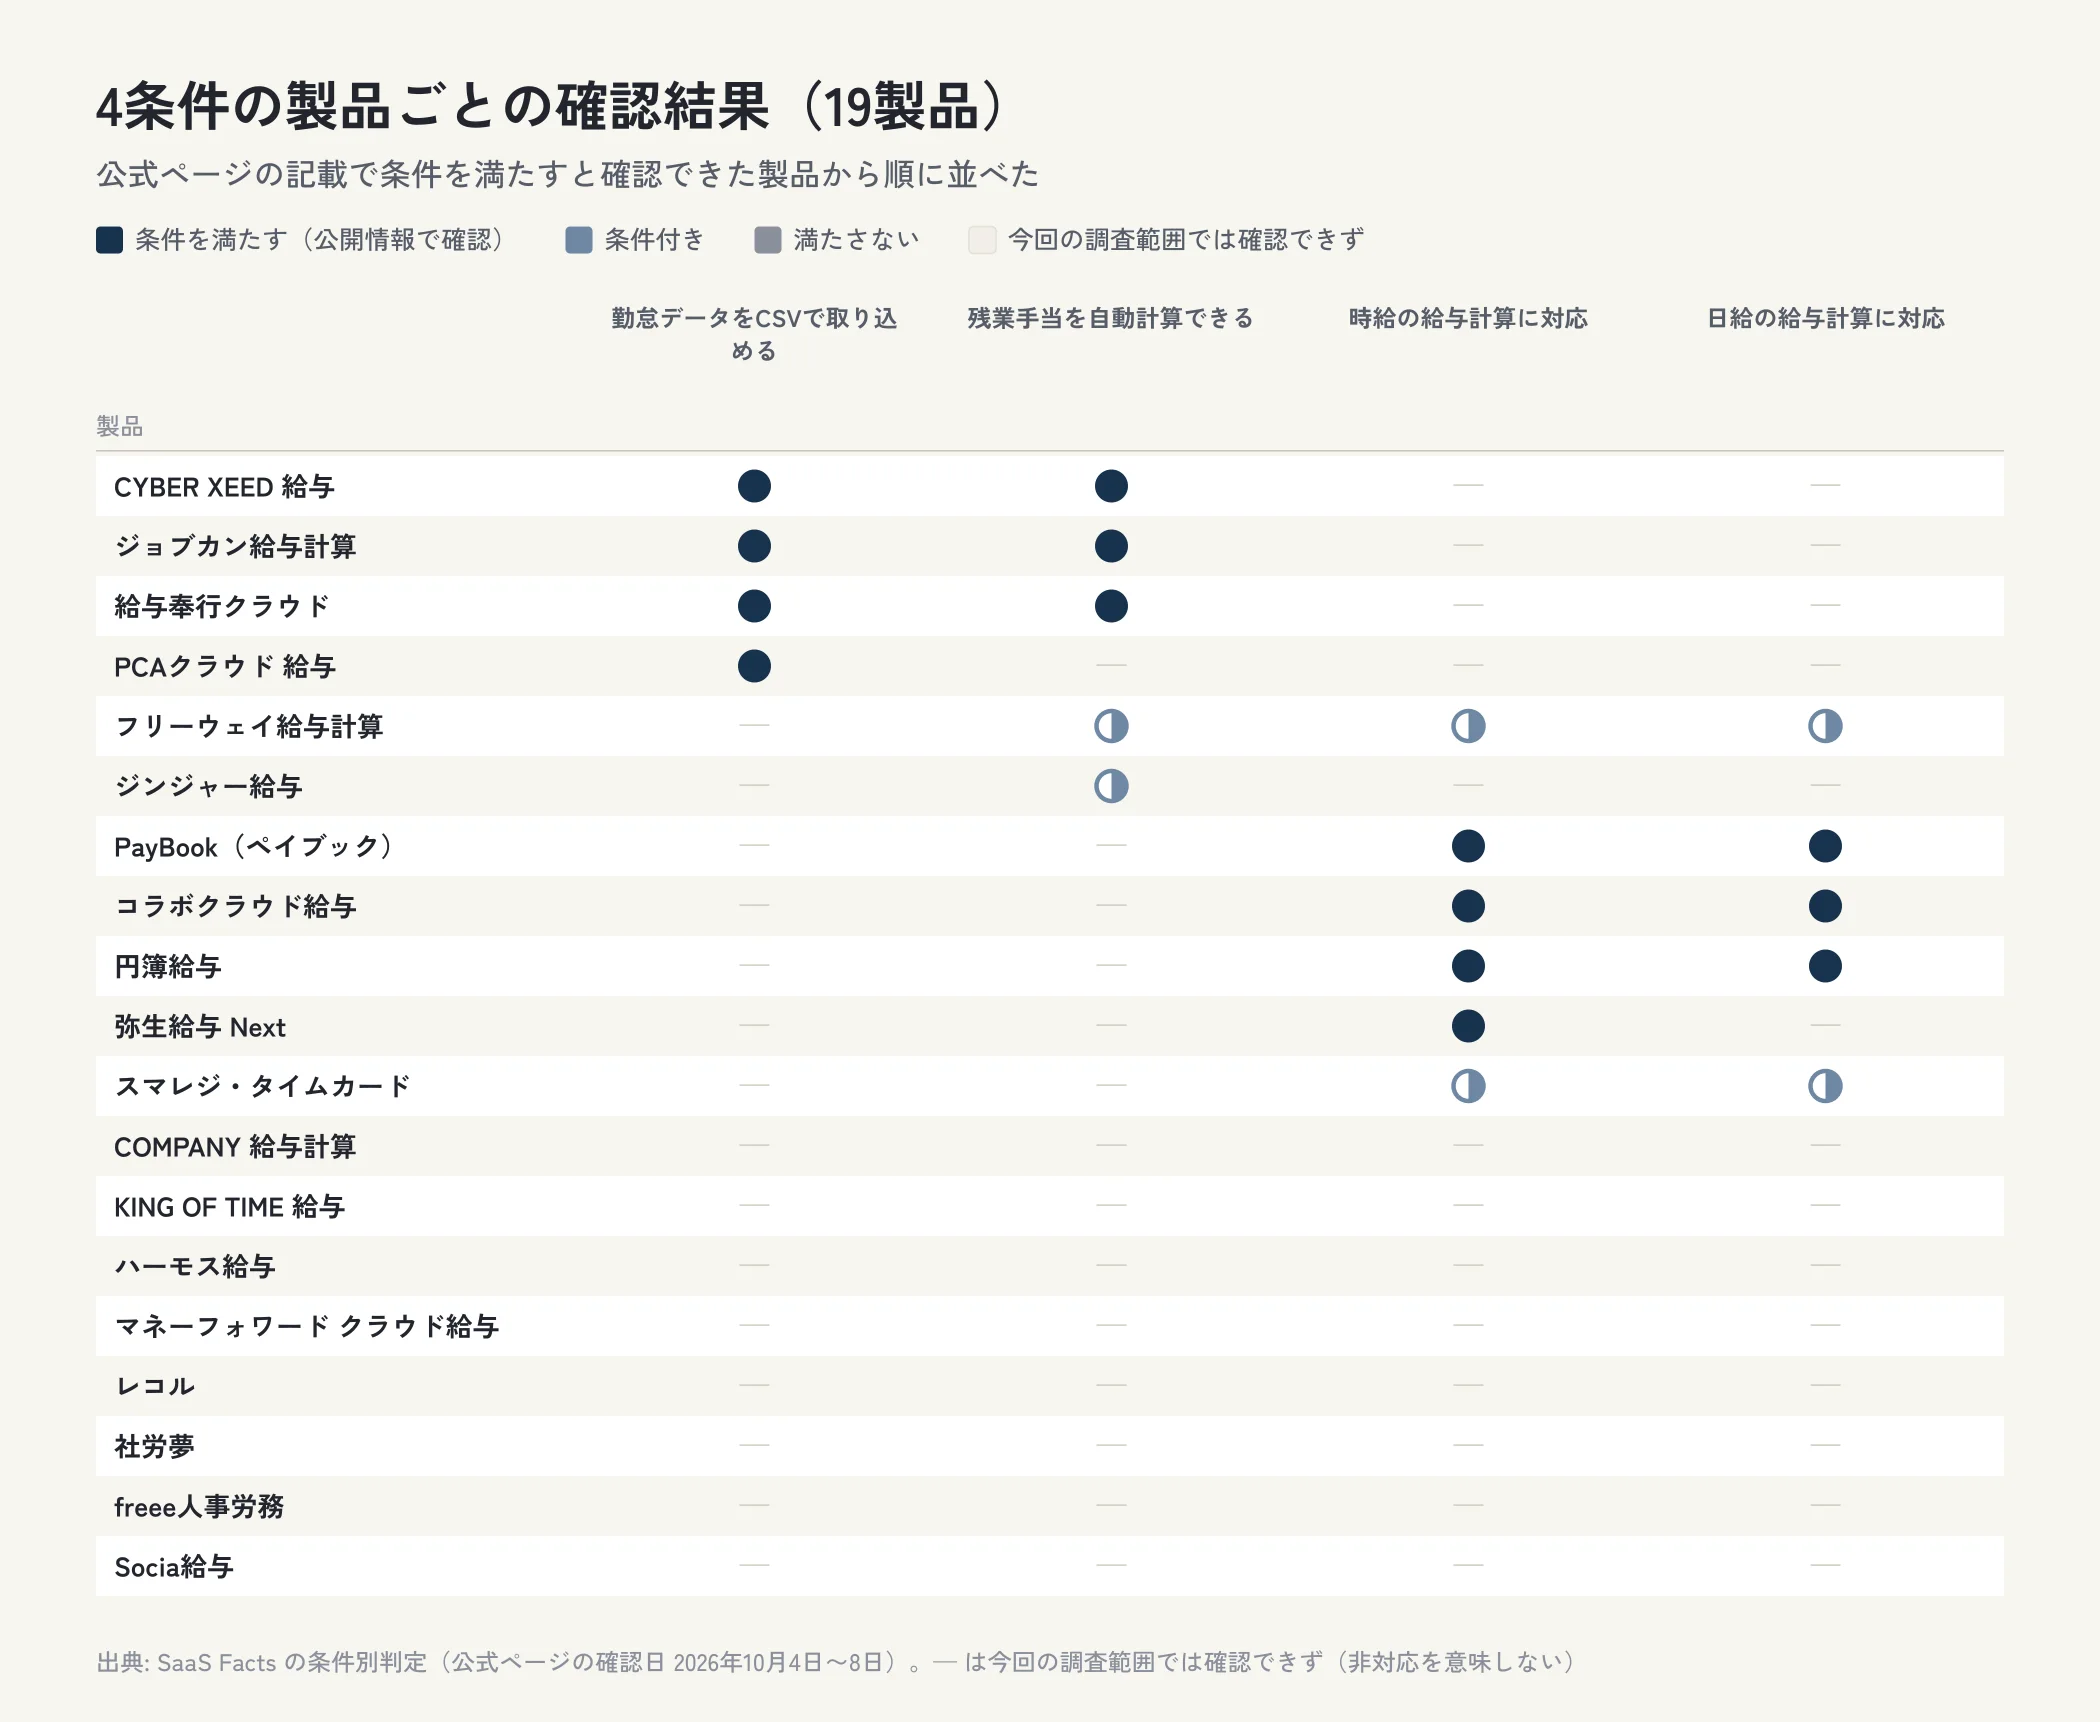Image resolution: width=2100 pixels, height=1722 pixels.
Task: Click the filled dot for CYBER XEED 給与 CSV import
Action: point(754,486)
